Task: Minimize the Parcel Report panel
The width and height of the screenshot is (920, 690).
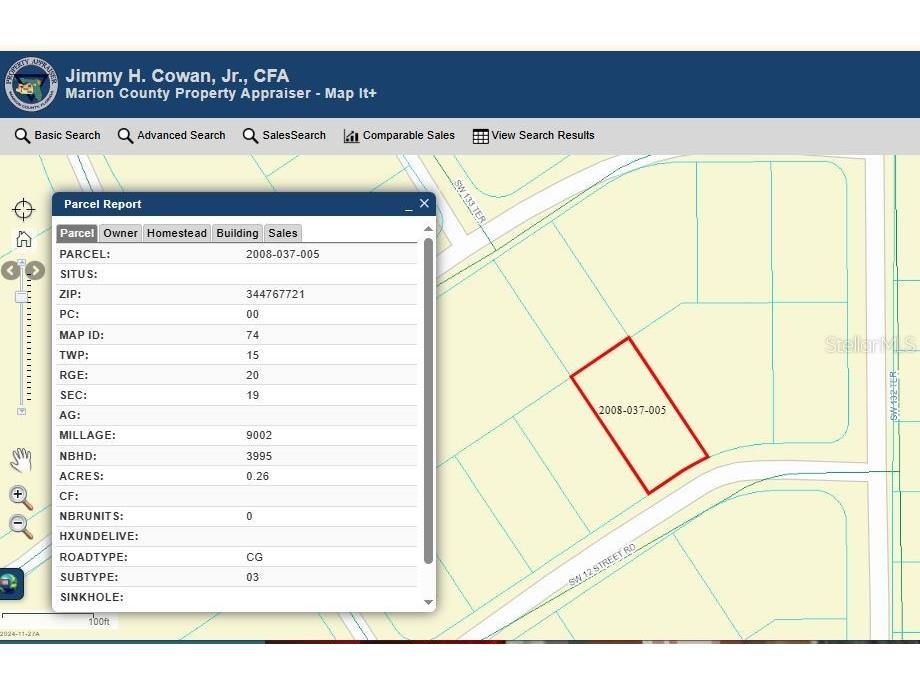Action: click(x=408, y=205)
